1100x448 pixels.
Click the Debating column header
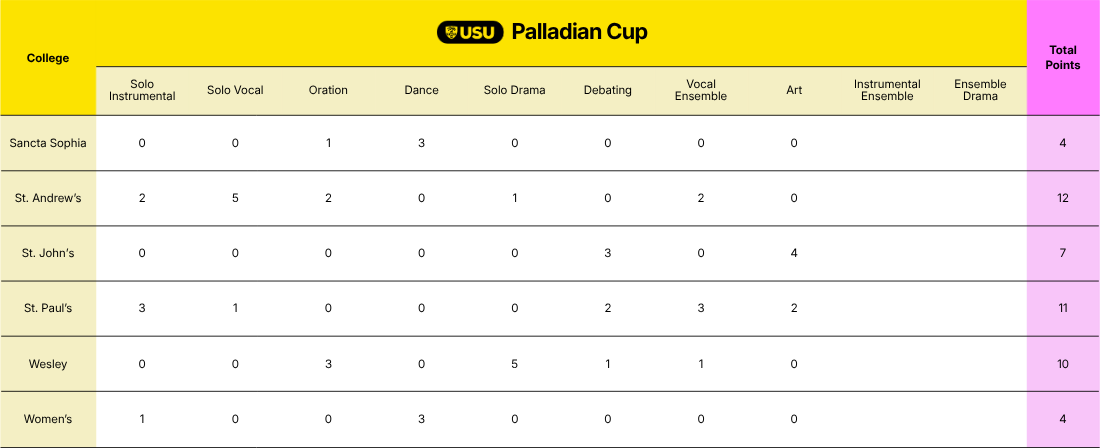tap(608, 90)
